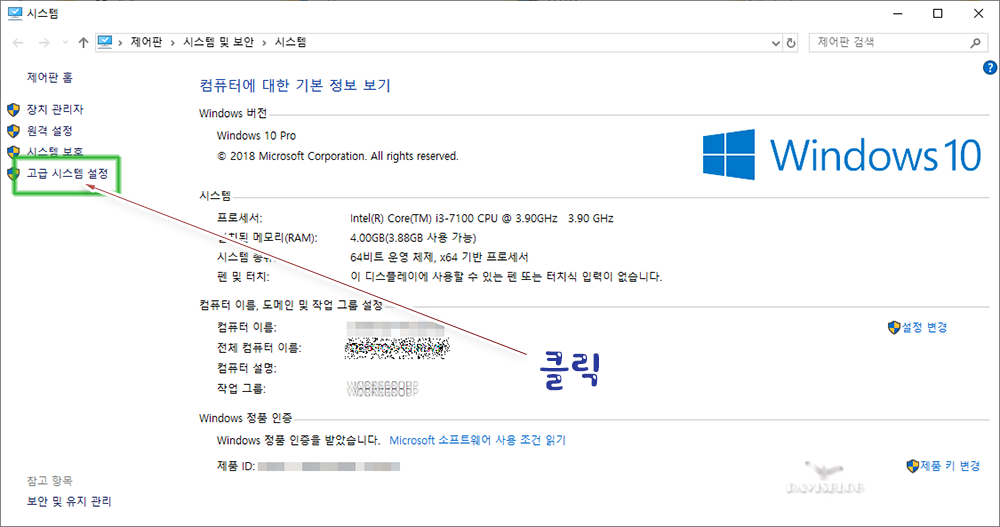The width and height of the screenshot is (1000, 527).
Task: Open 원격 설정
Action: pyautogui.click(x=50, y=130)
